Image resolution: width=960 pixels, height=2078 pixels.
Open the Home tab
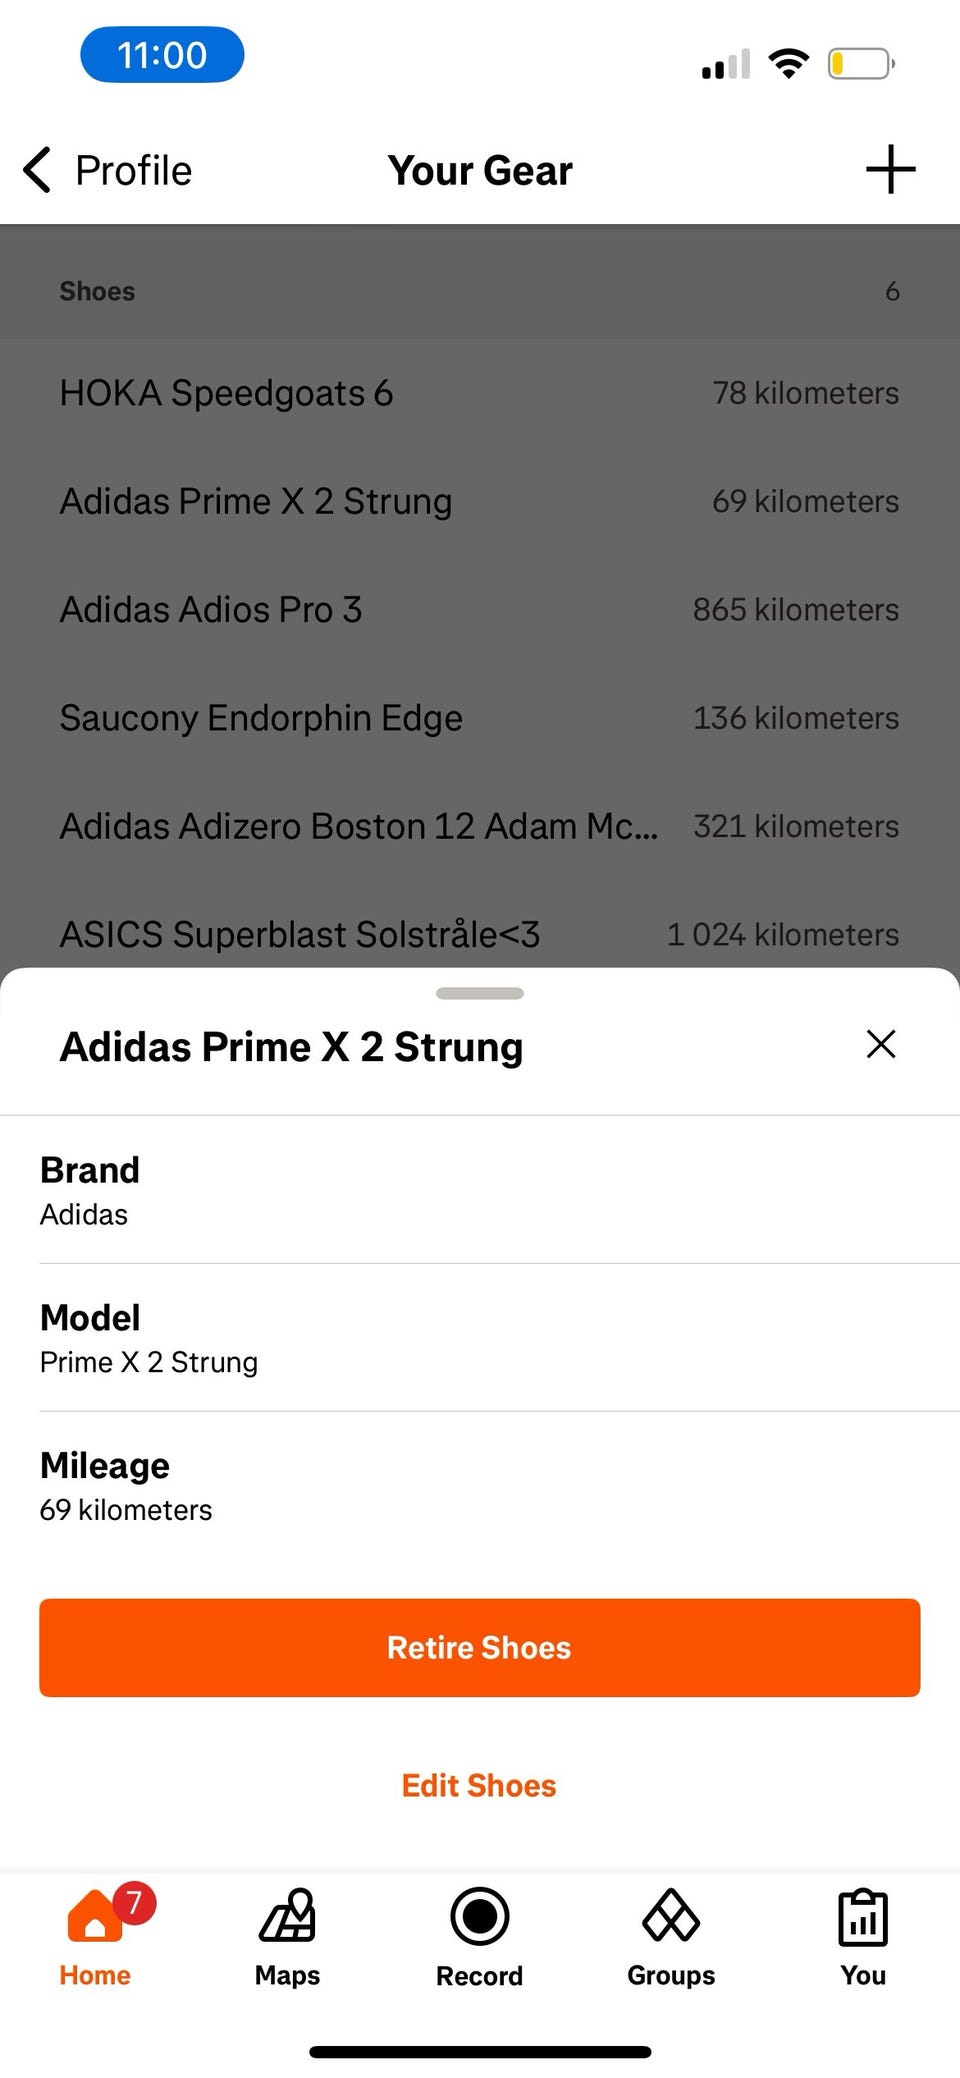[x=95, y=1937]
